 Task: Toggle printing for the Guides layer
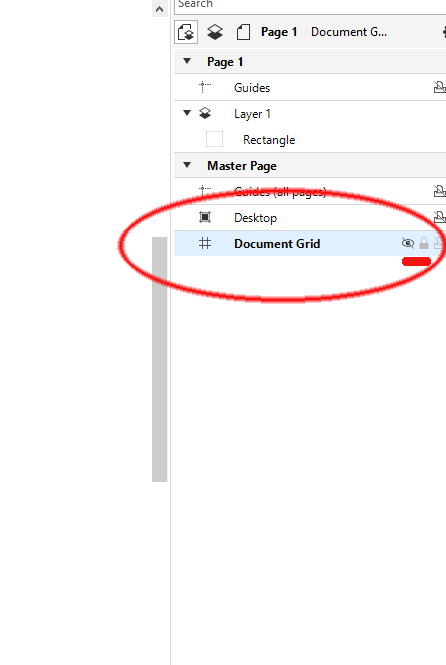(439, 87)
